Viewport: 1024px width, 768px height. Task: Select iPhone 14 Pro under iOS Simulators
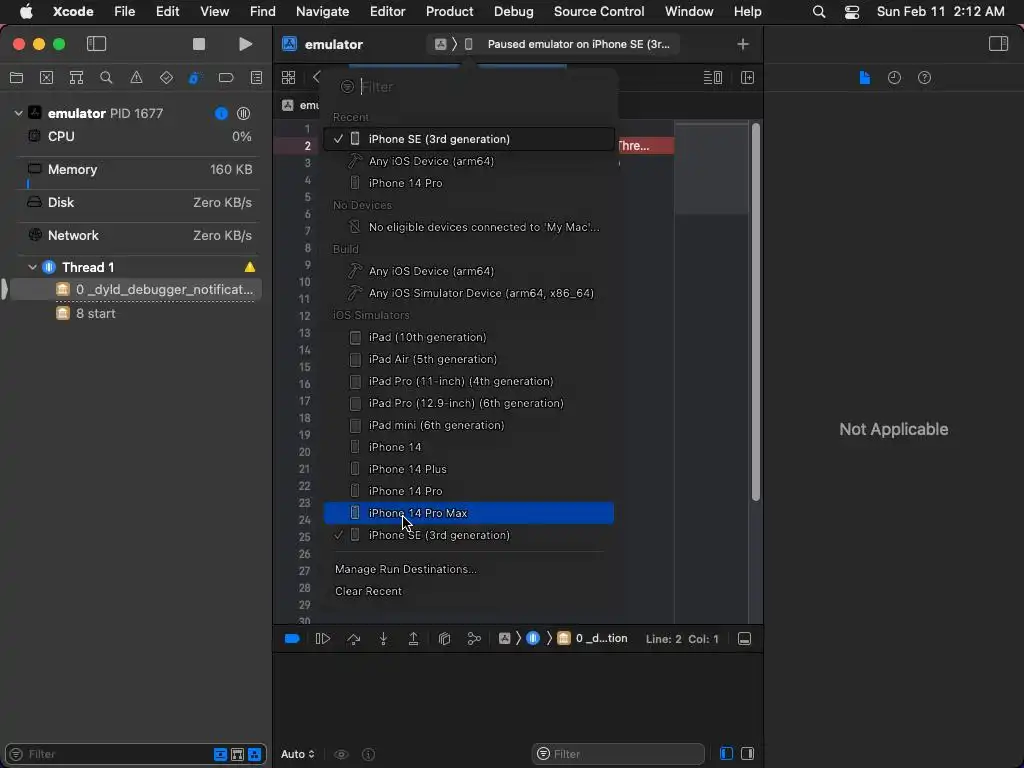pyautogui.click(x=469, y=491)
